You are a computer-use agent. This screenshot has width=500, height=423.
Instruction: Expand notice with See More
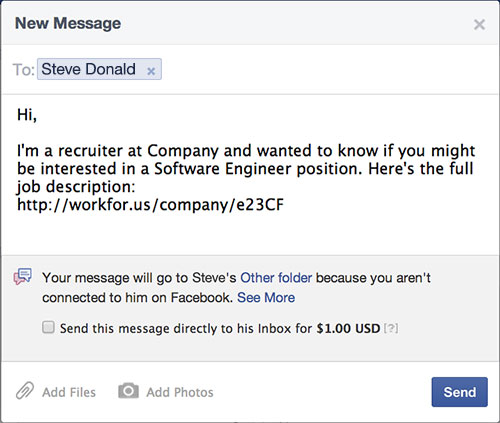point(266,298)
